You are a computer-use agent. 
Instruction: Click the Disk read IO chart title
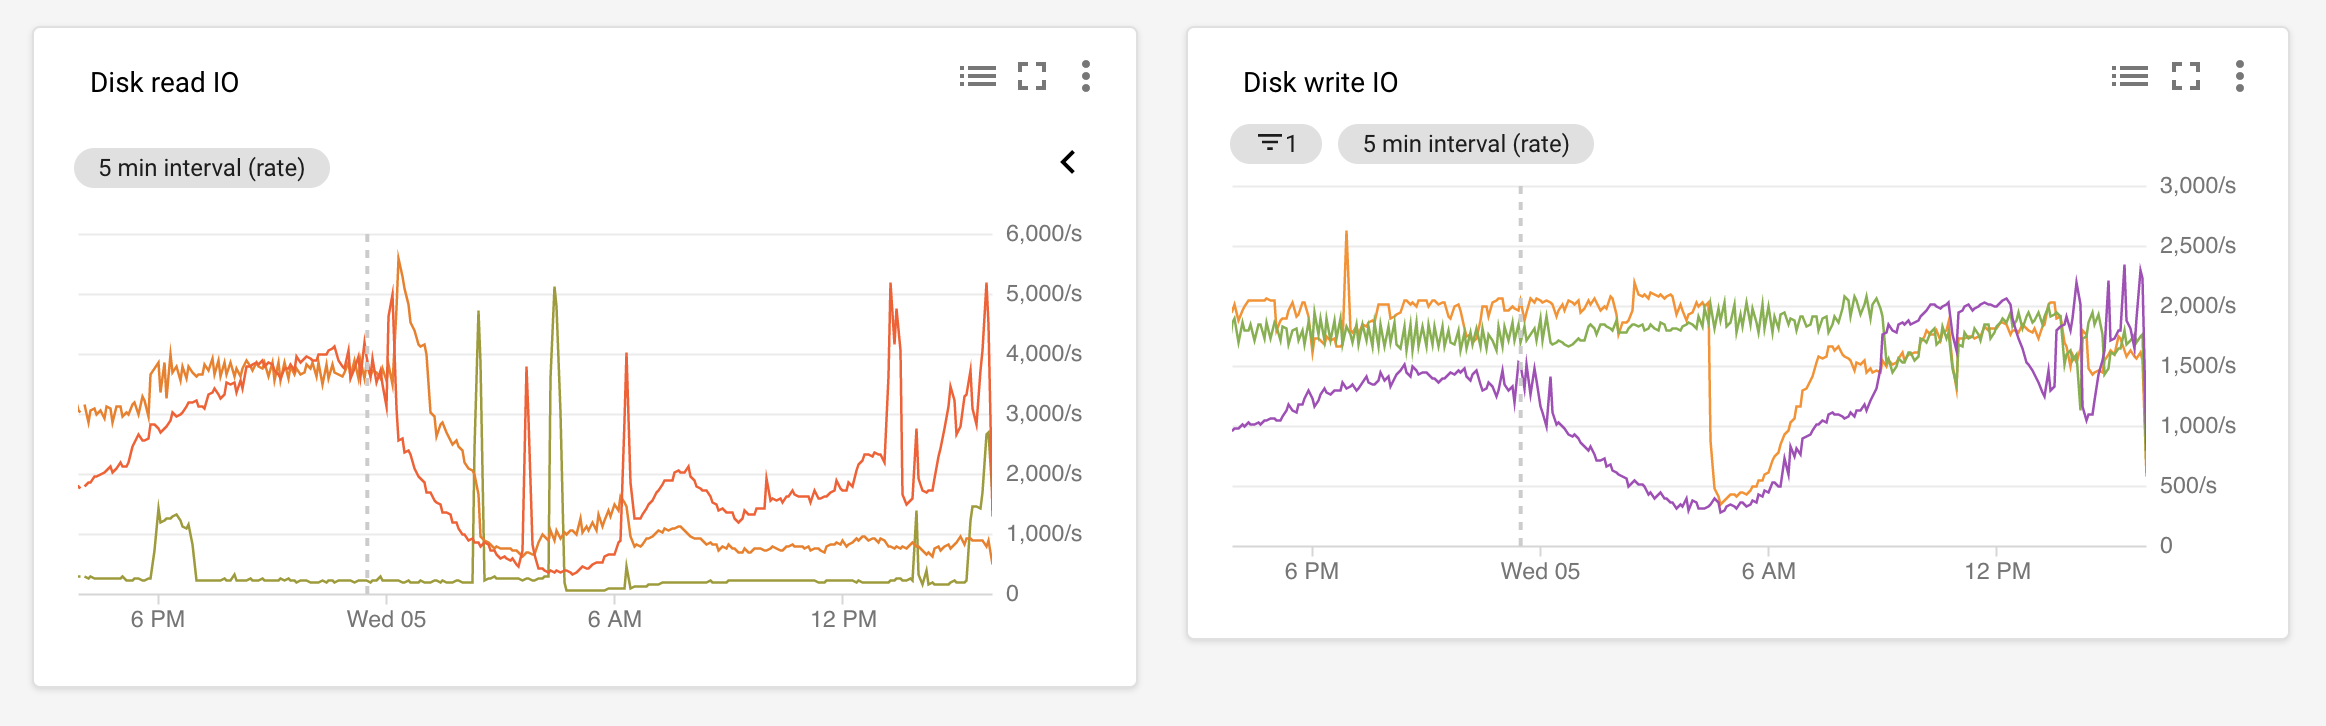[165, 82]
